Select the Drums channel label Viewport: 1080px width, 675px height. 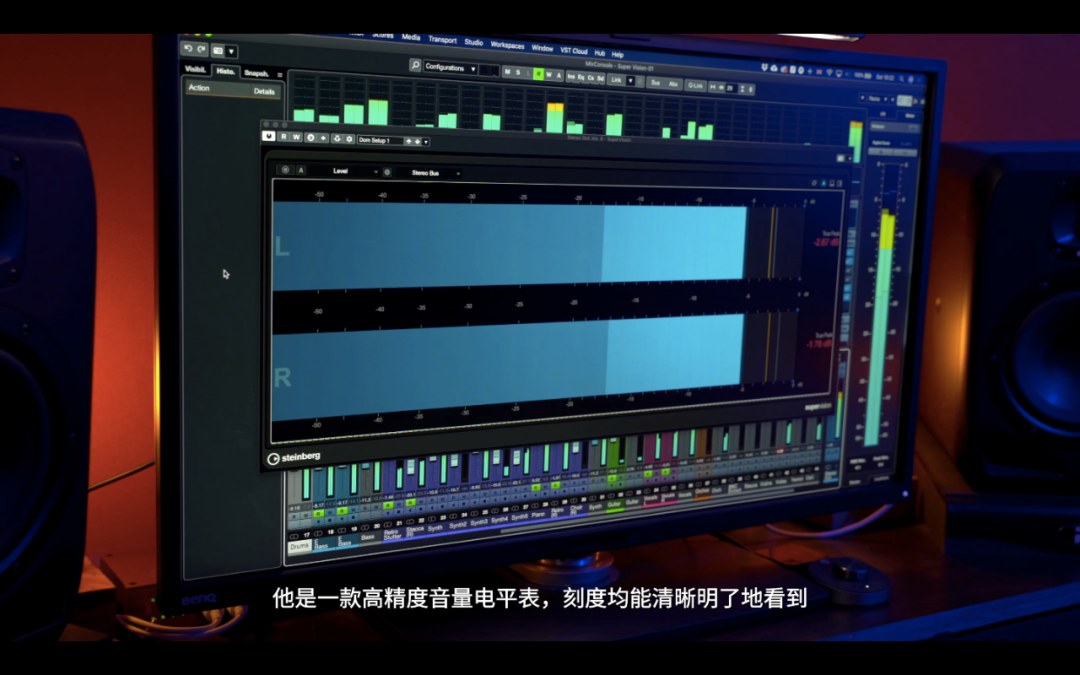click(299, 547)
